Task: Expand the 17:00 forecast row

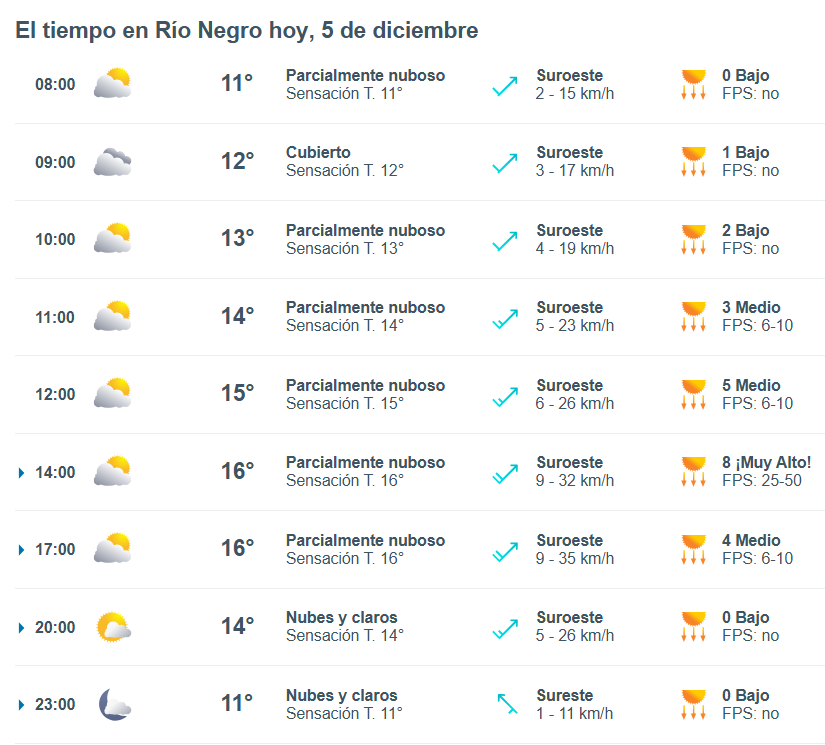Action: pos(22,550)
